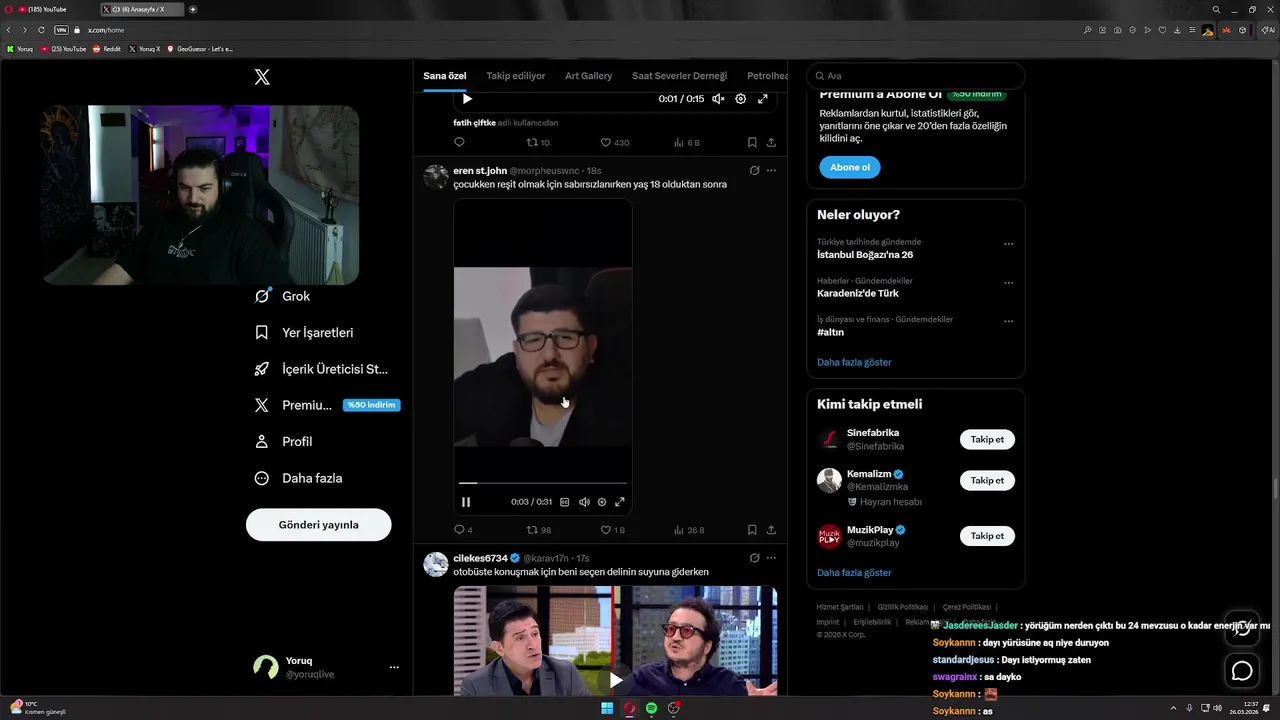Open options for Karadeniz'de Türk trend
Viewport: 1280px width, 720px height.
(1008, 283)
